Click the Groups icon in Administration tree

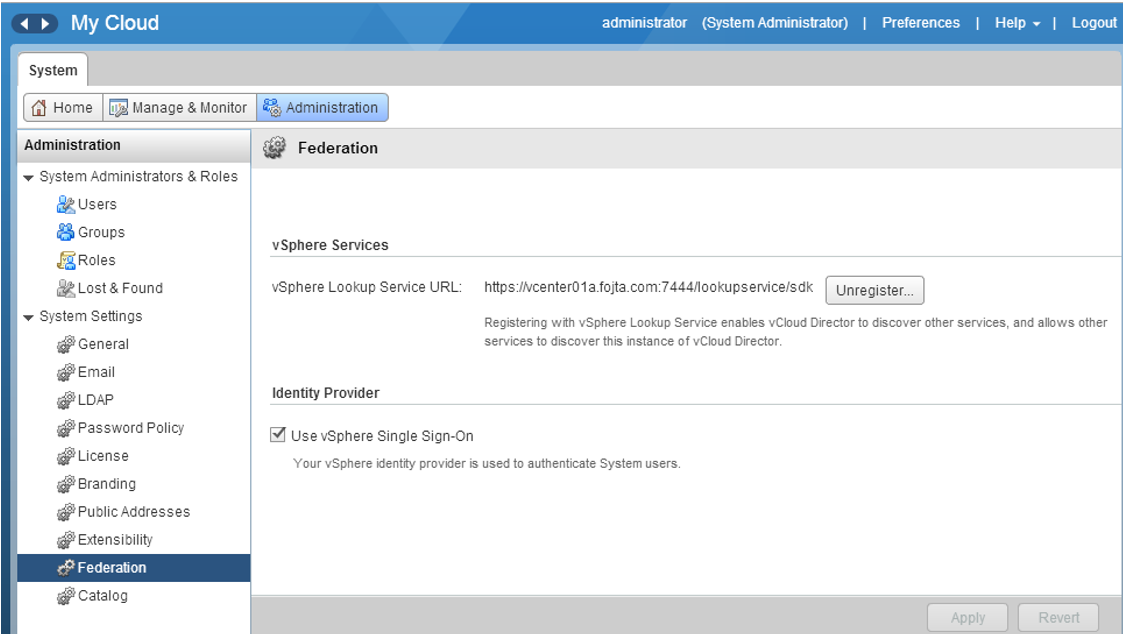click(66, 233)
